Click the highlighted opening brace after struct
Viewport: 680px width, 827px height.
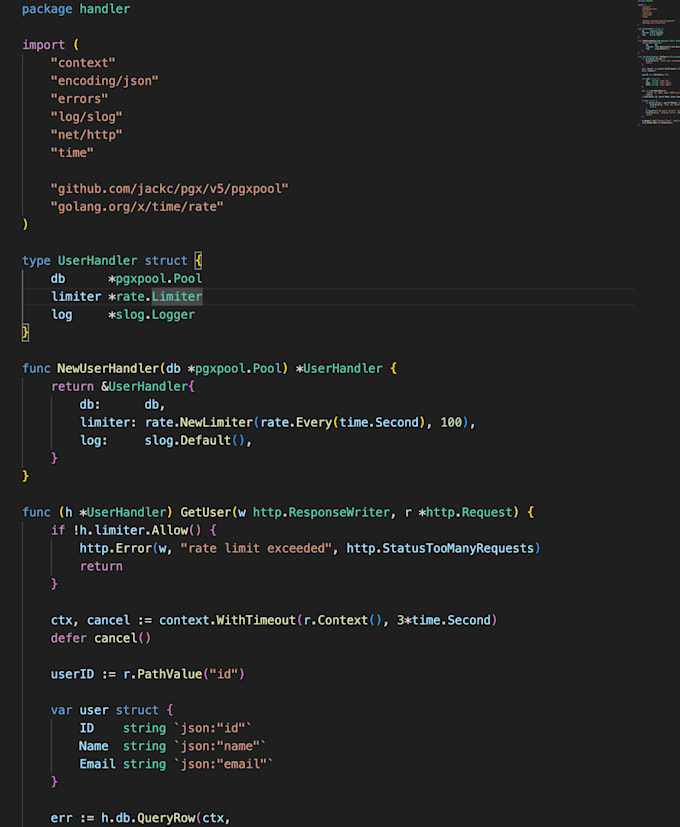pyautogui.click(x=198, y=261)
